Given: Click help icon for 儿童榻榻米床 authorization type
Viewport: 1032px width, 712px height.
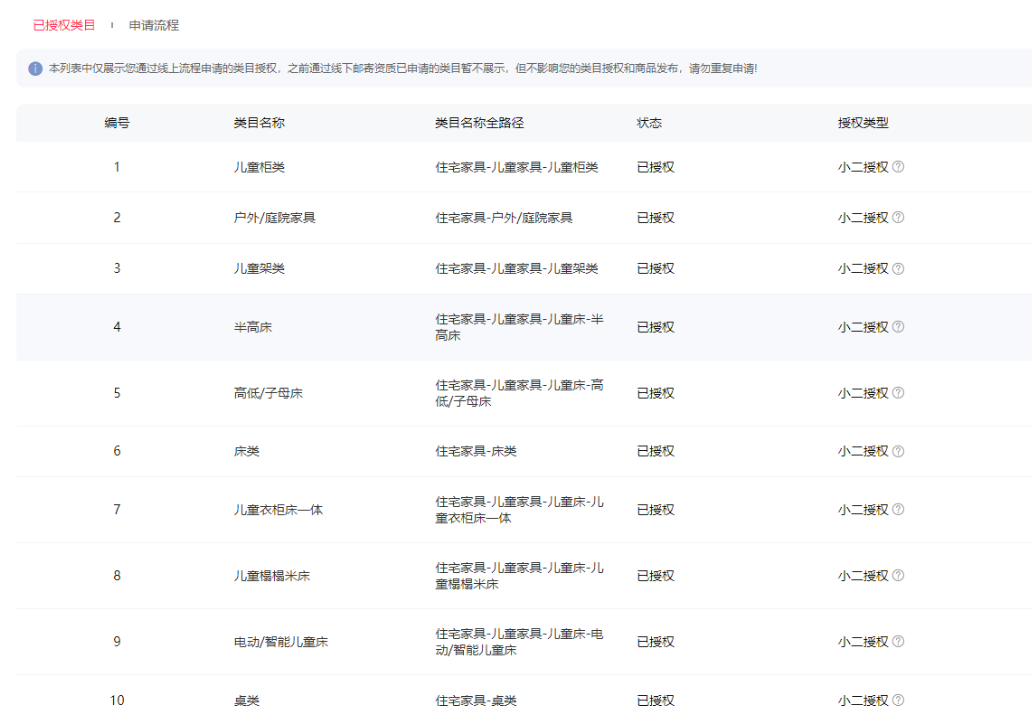Looking at the screenshot, I should click(x=898, y=575).
